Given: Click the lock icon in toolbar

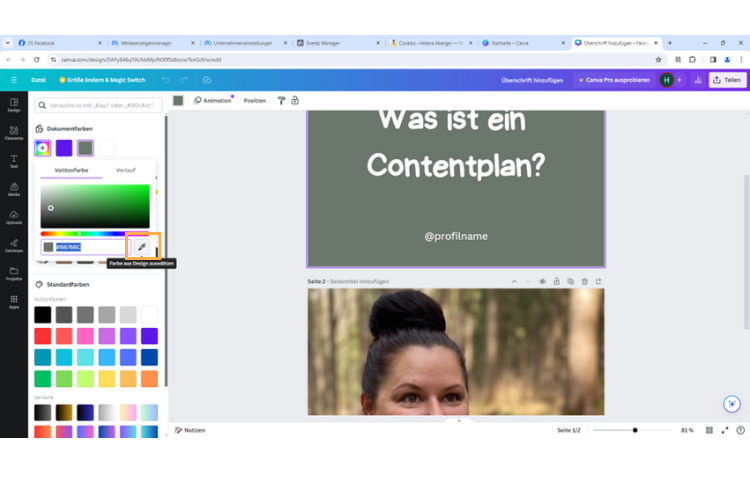Looking at the screenshot, I should tap(295, 100).
